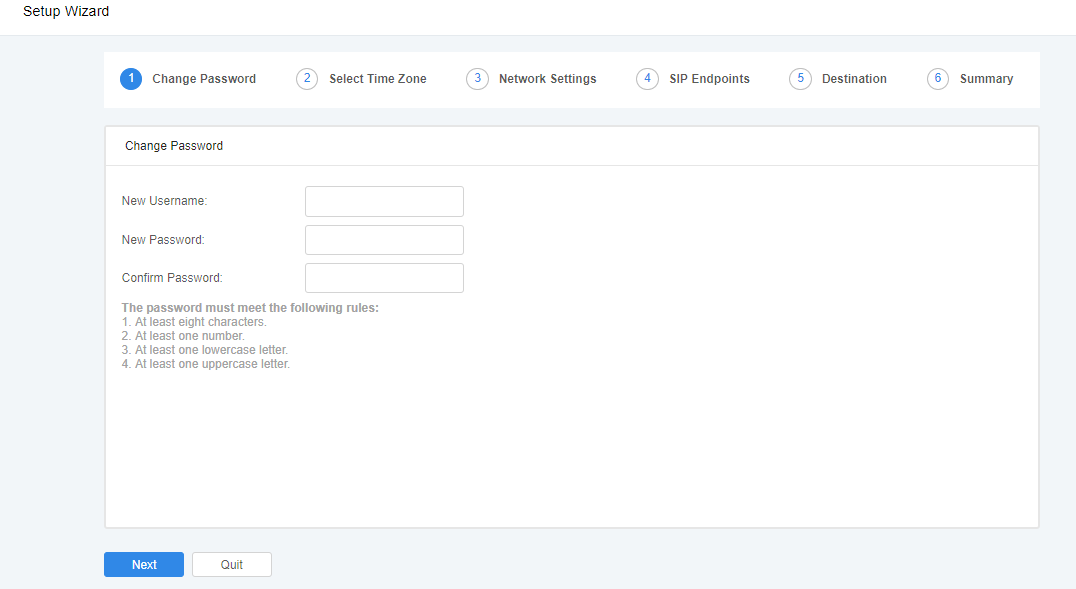Click the New Username: label

pyautogui.click(x=164, y=201)
